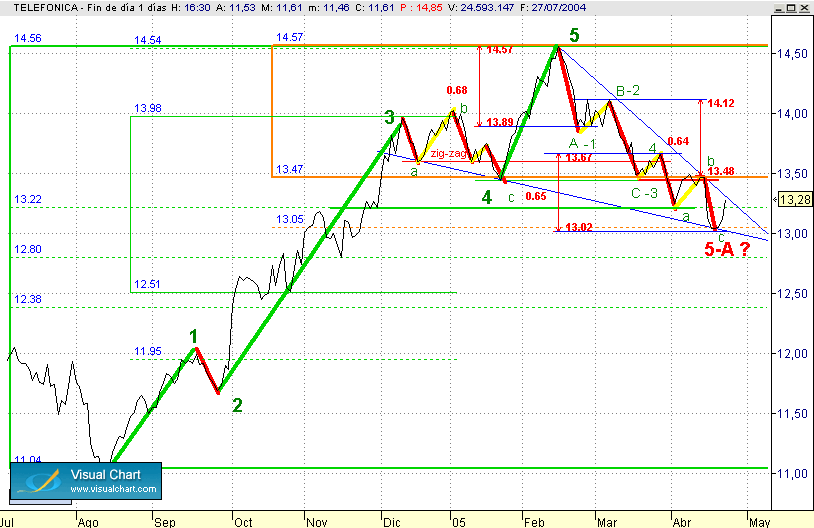Minimize the TELEFONICA chart window
This screenshot has height=528, width=814.
point(779,8)
